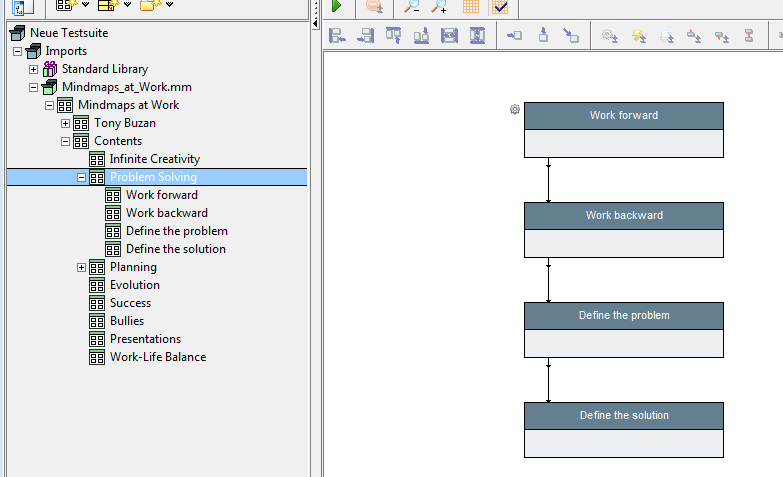Expand the Planning tree node
Viewport: 783px width, 477px height.
(81, 267)
